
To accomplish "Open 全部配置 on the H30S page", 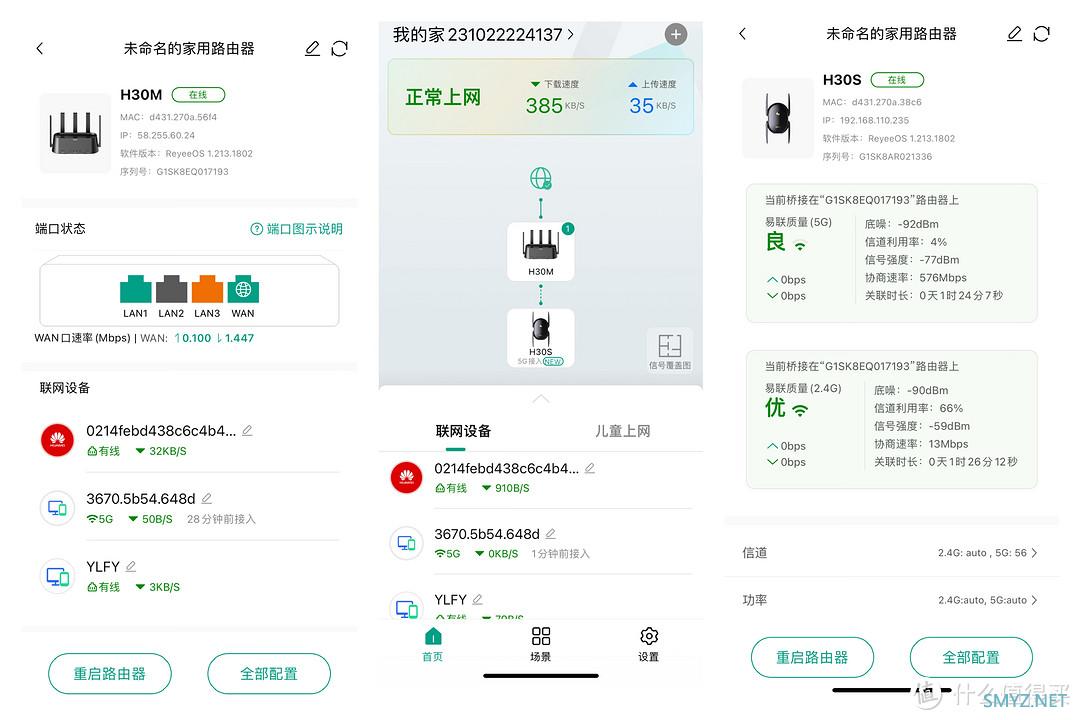I will pyautogui.click(x=971, y=657).
